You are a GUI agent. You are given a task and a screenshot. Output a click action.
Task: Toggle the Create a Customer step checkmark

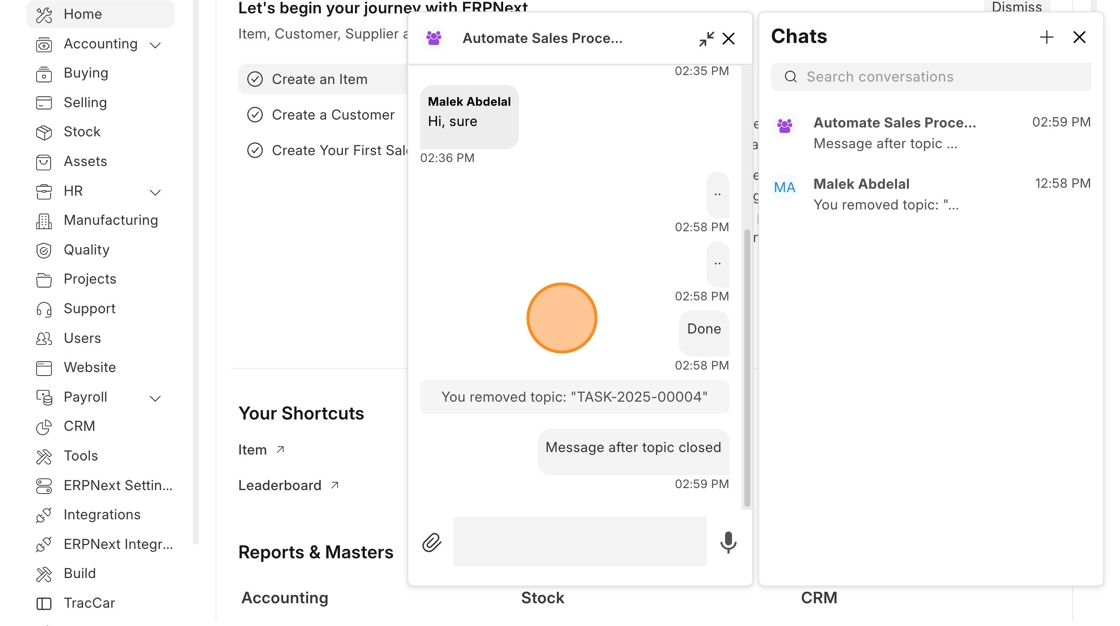coord(255,115)
